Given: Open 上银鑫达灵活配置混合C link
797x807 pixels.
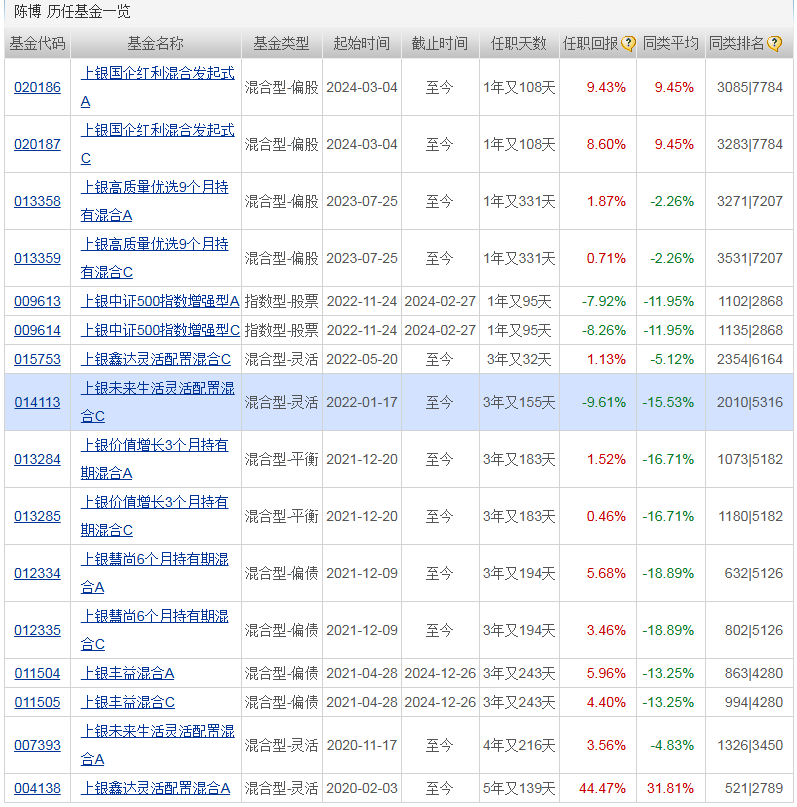Looking at the screenshot, I should click(x=156, y=360).
